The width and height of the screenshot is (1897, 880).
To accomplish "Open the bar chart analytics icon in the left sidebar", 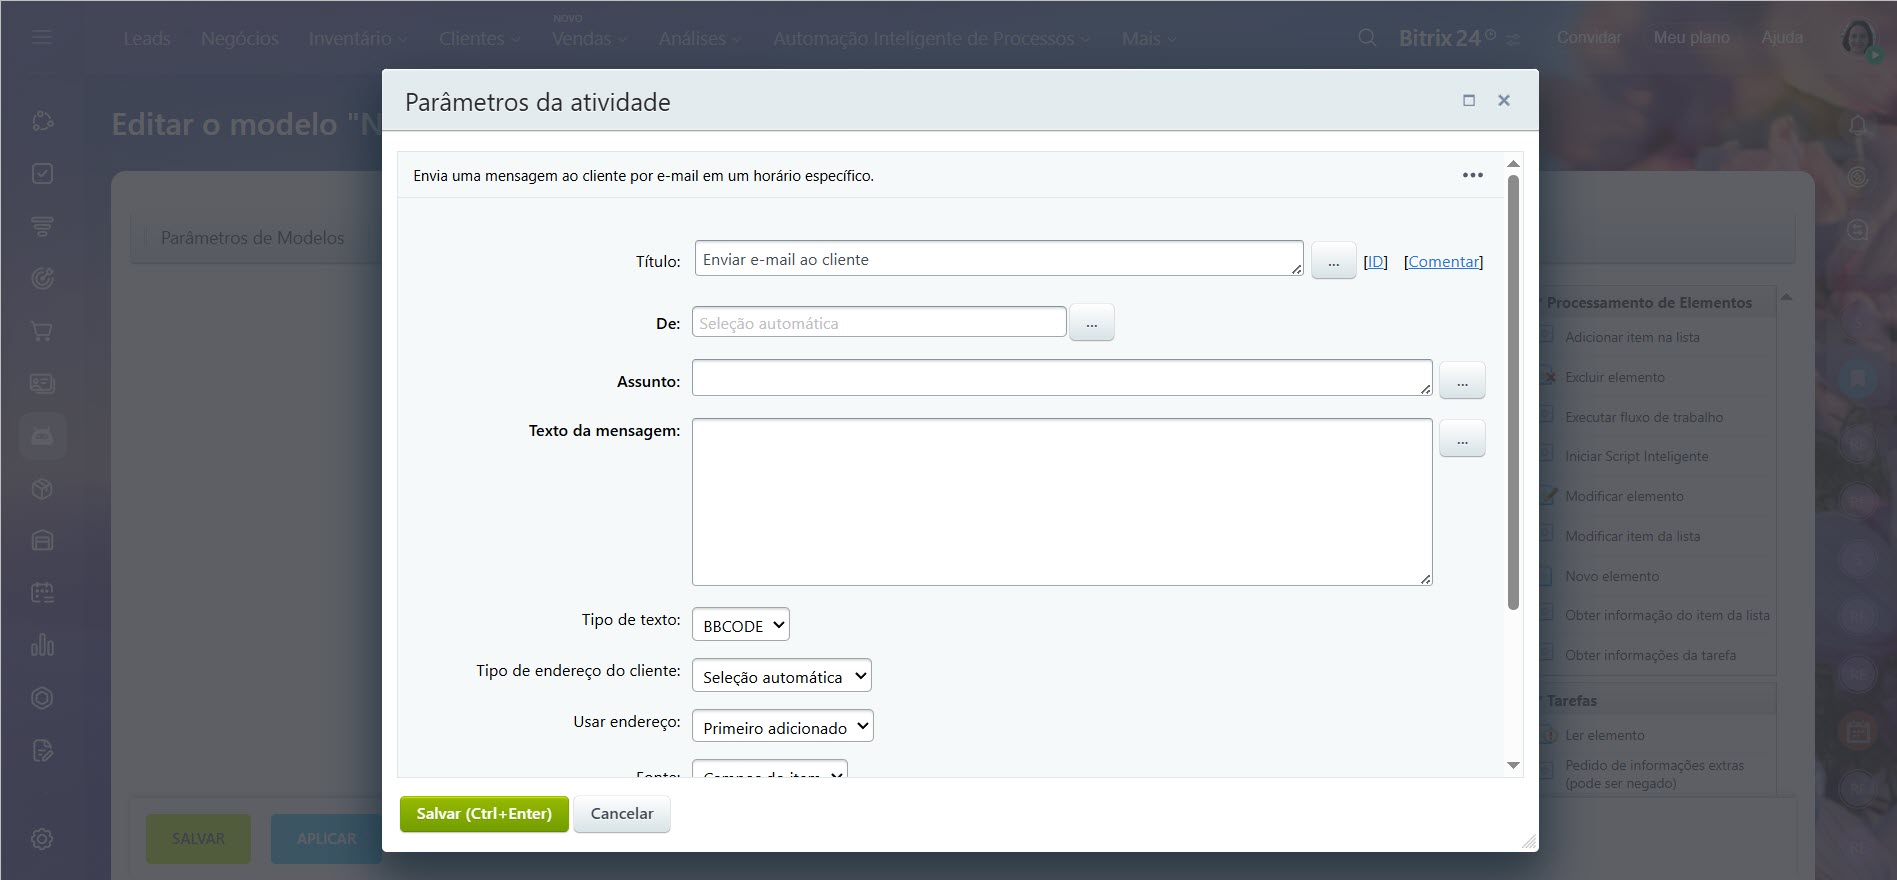I will coord(42,645).
